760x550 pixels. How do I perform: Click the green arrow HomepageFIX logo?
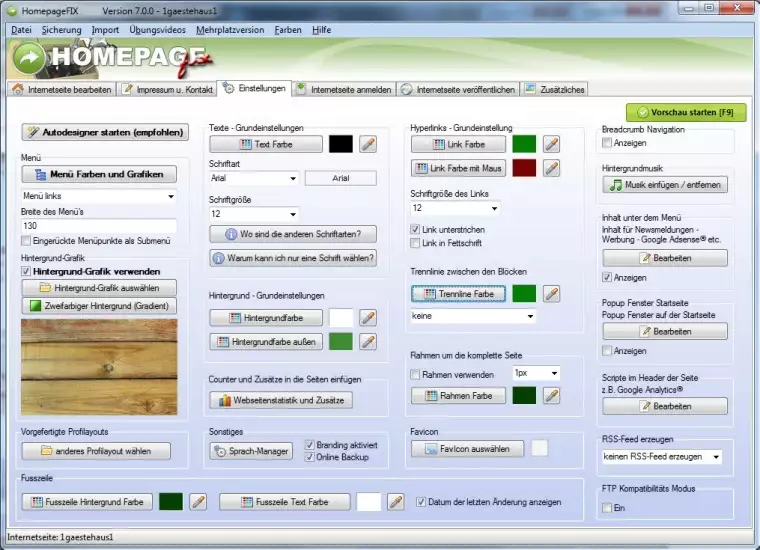pos(30,59)
